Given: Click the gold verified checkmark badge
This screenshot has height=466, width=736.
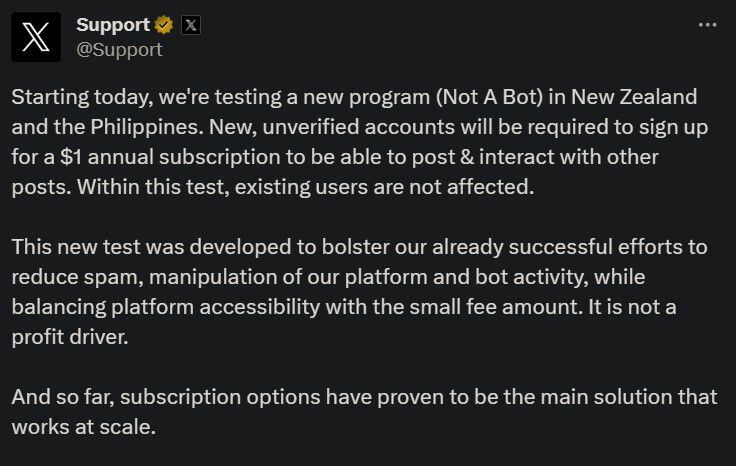Looking at the screenshot, I should click(163, 25).
